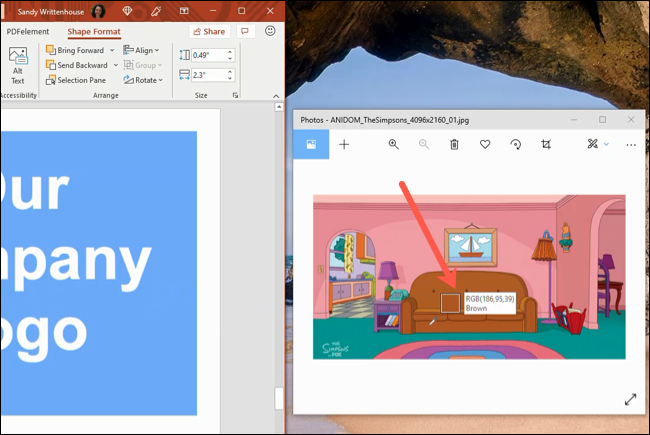
Task: Click the brown color swatch on the couch
Action: tap(450, 303)
